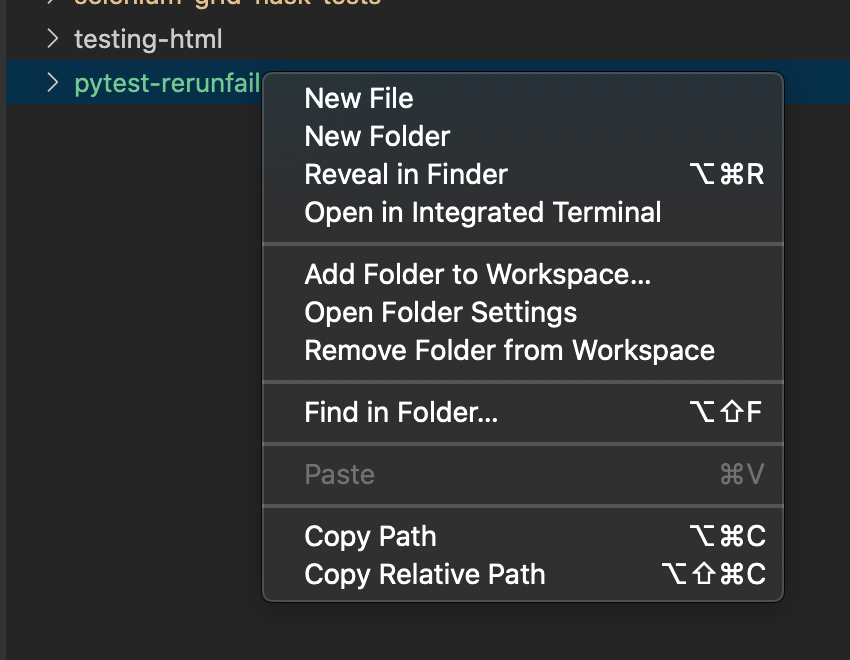Open Folder Settings for pytest-rerunfail

pyautogui.click(x=441, y=312)
